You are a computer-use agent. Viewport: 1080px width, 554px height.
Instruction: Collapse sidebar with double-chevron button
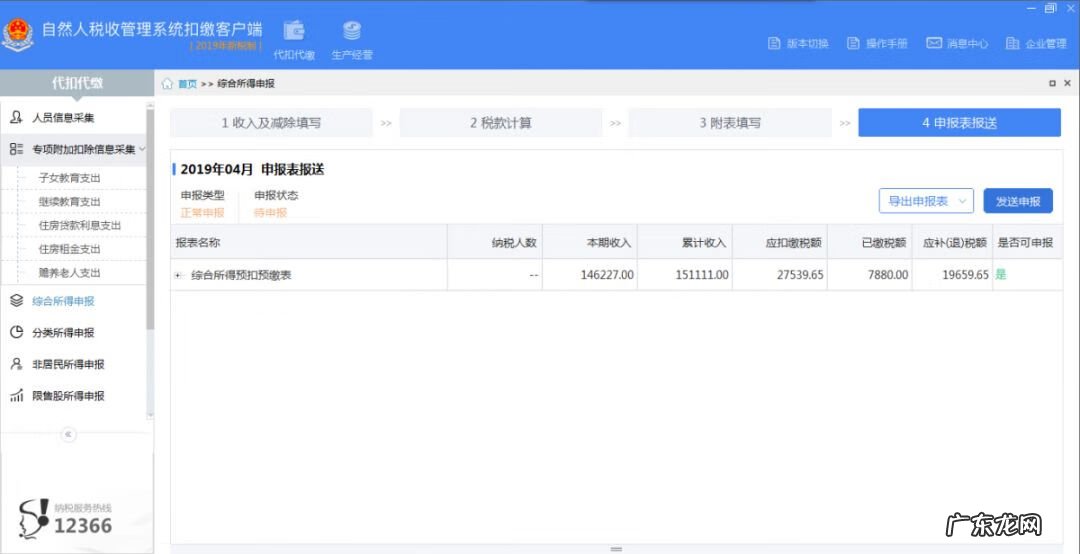68,434
